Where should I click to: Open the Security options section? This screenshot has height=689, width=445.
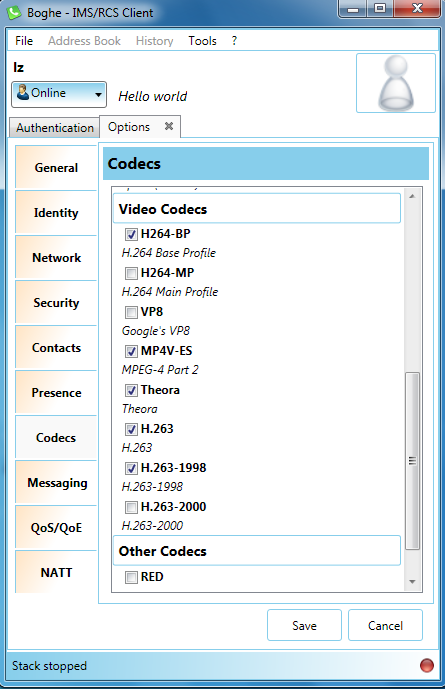(x=56, y=303)
